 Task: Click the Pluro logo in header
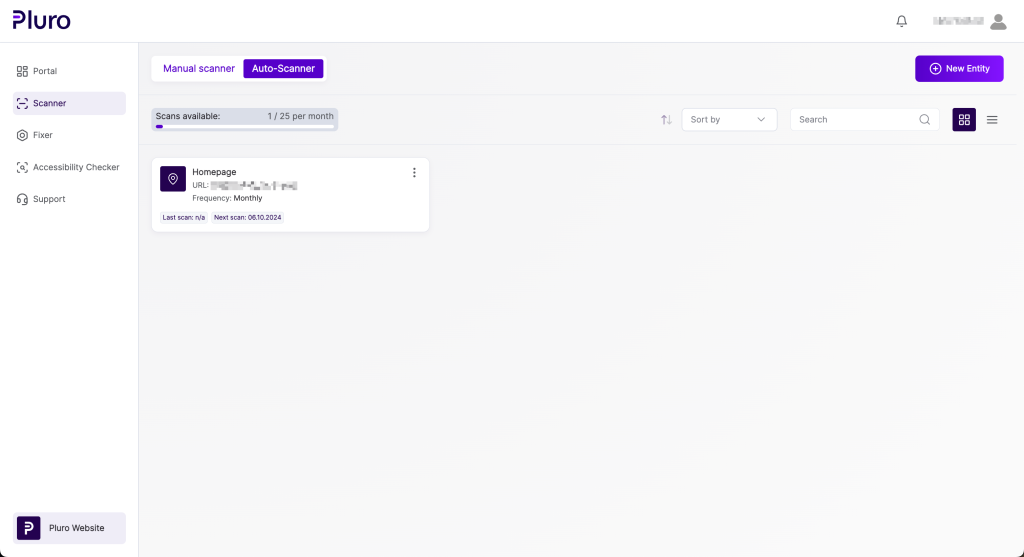coord(41,20)
